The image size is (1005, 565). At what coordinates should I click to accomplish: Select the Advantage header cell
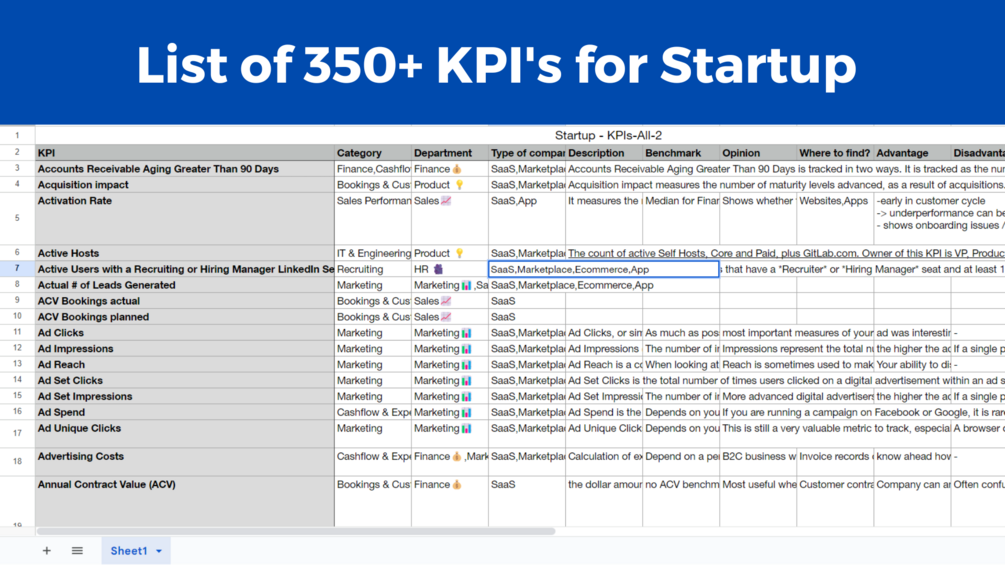click(x=911, y=153)
